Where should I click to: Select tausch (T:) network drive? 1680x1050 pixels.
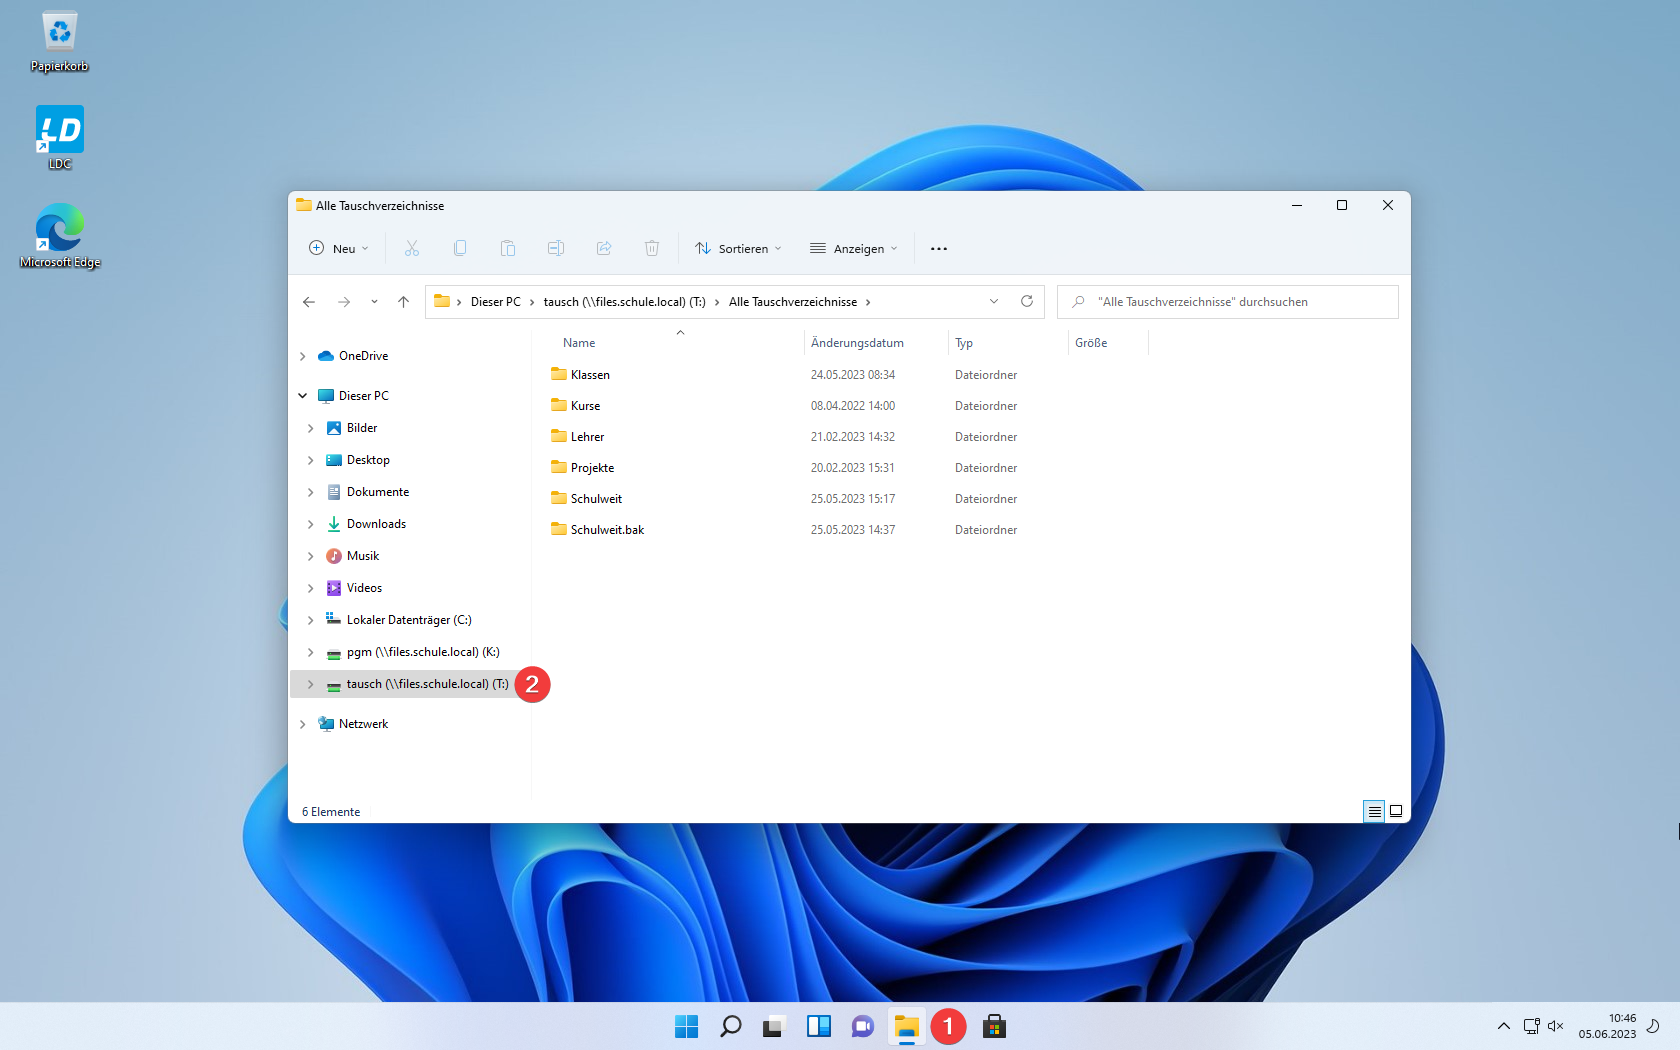click(x=427, y=684)
